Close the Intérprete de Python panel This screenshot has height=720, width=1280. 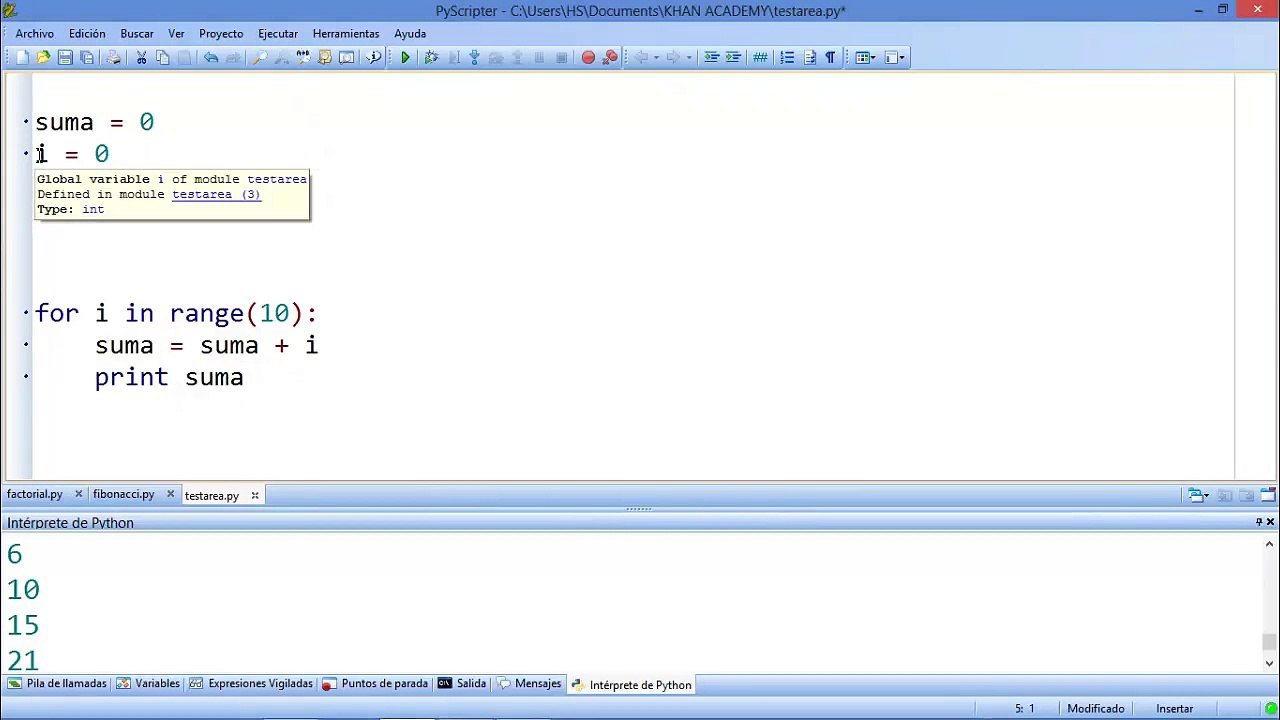(1271, 522)
